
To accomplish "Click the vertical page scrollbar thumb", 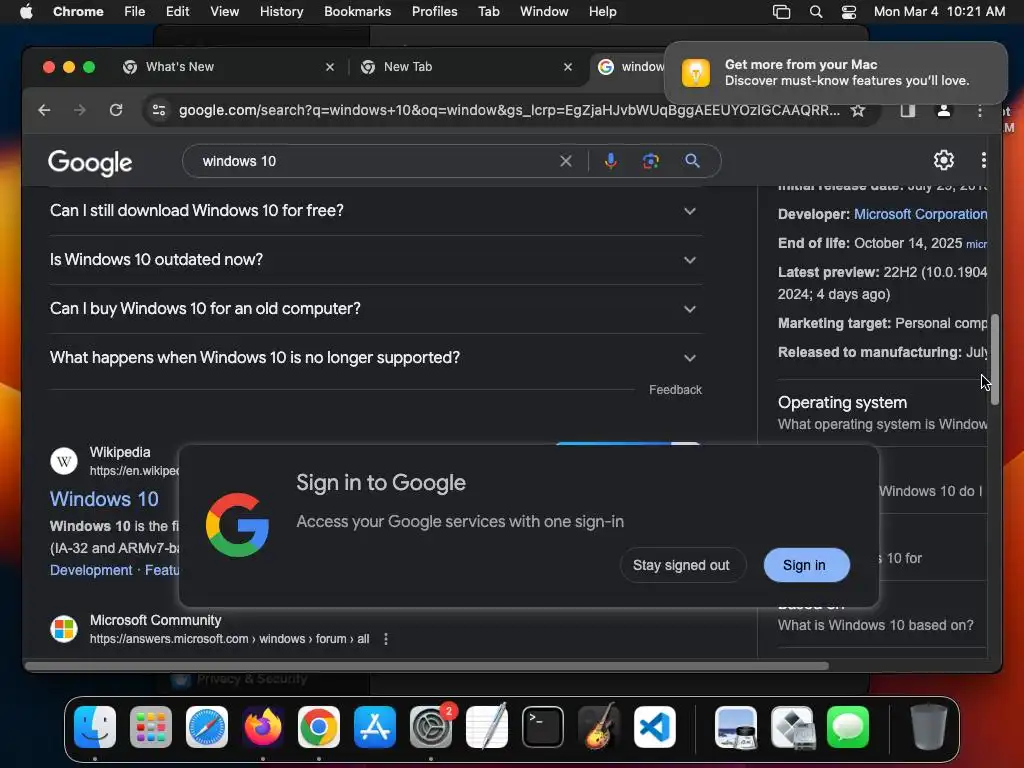I will pyautogui.click(x=995, y=360).
